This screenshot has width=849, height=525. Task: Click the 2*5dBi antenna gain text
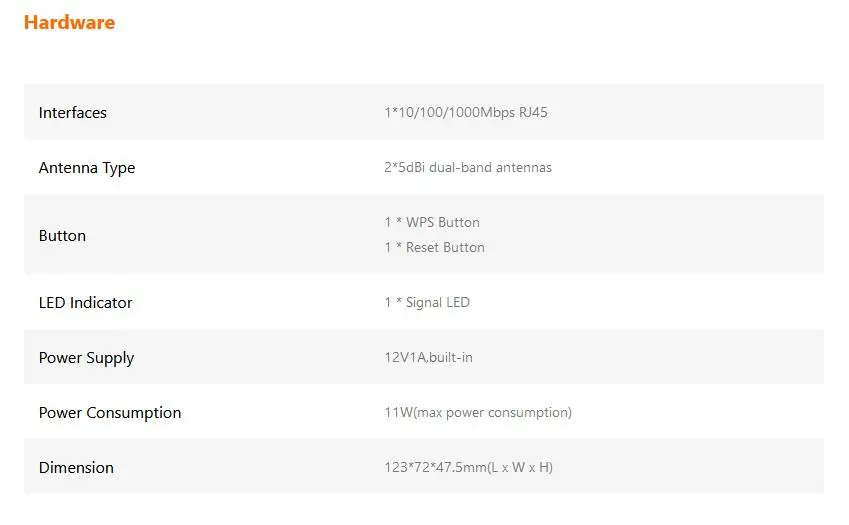tap(405, 168)
